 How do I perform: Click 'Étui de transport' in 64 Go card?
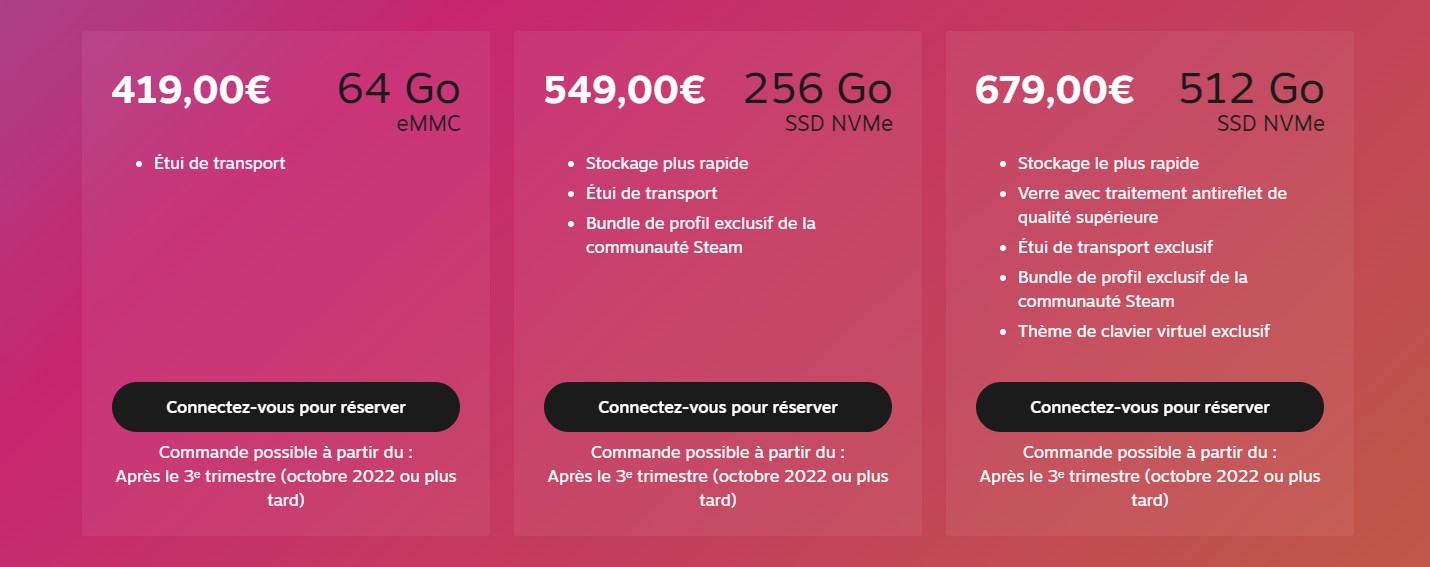(219, 163)
